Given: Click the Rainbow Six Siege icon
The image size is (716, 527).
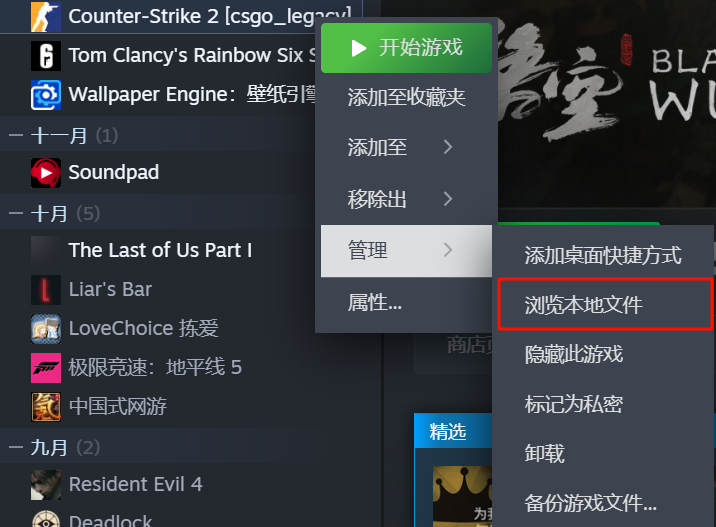Looking at the screenshot, I should [46, 56].
